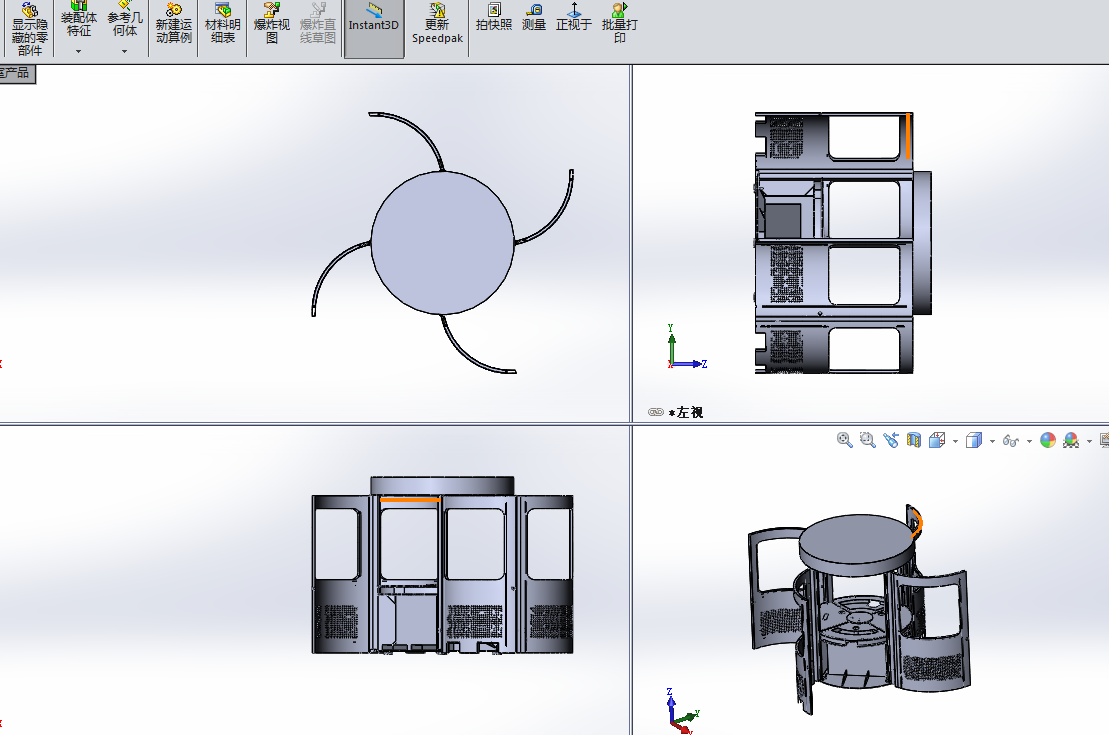
Task: Click Zoom to Area icon
Action: pyautogui.click(x=867, y=440)
